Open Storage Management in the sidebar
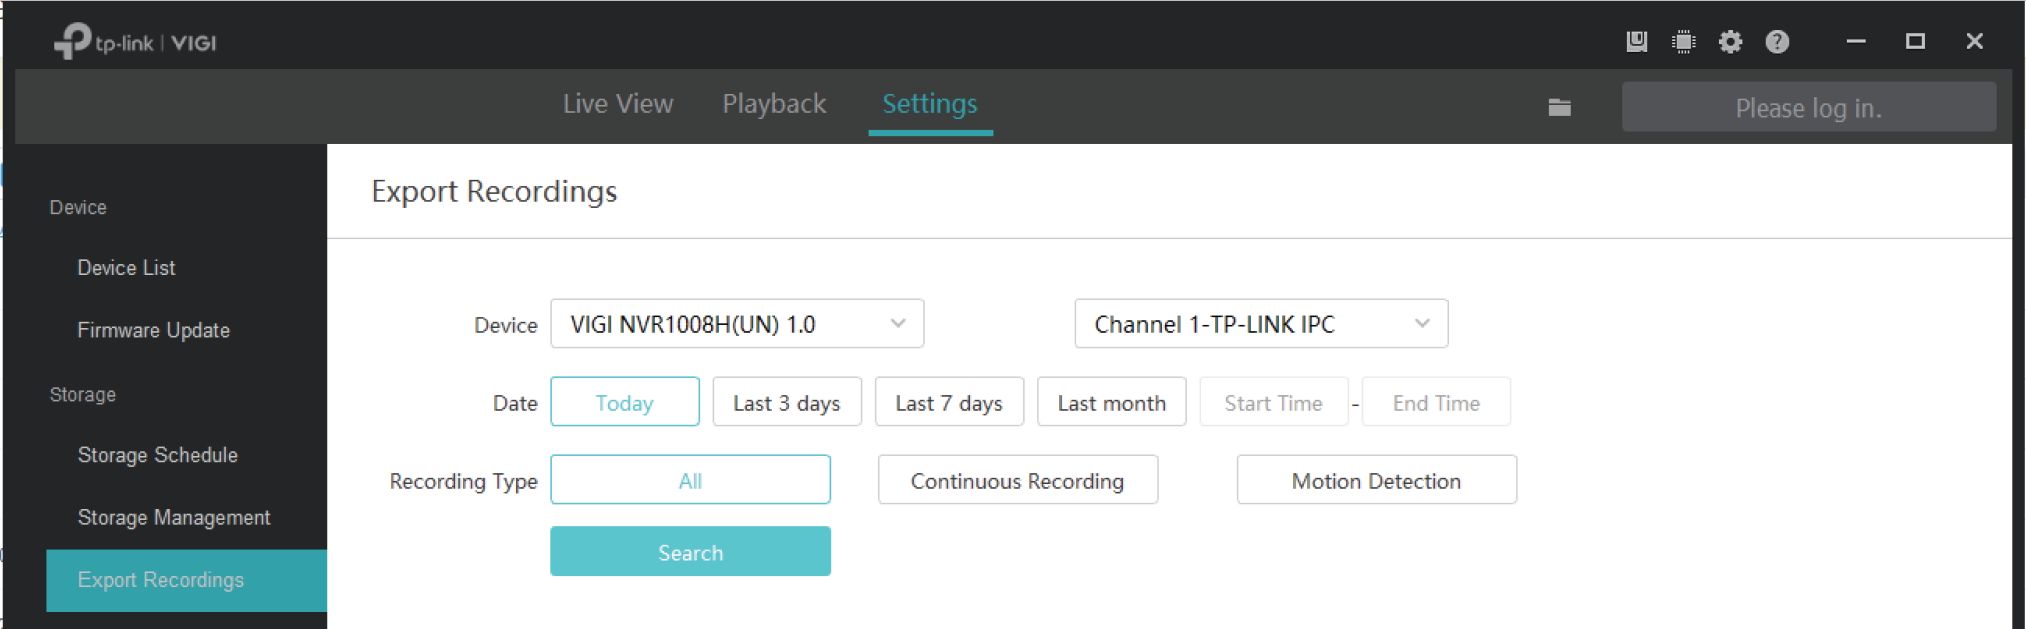This screenshot has height=629, width=2026. (174, 518)
